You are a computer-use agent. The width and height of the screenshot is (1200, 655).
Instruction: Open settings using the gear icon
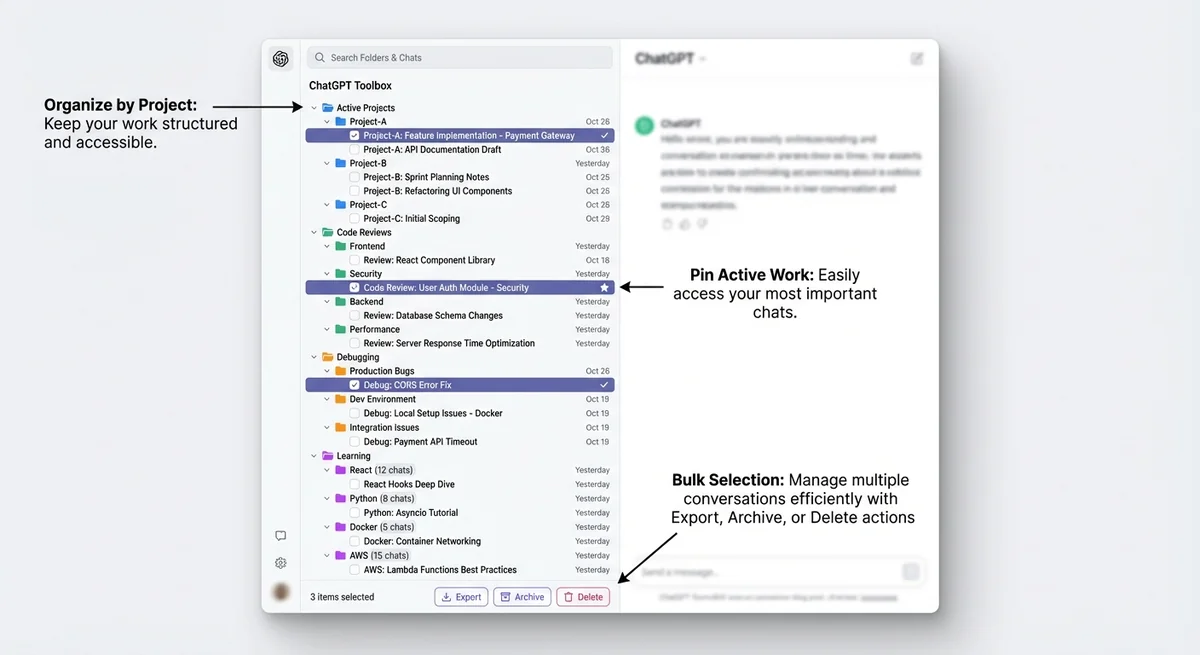281,563
